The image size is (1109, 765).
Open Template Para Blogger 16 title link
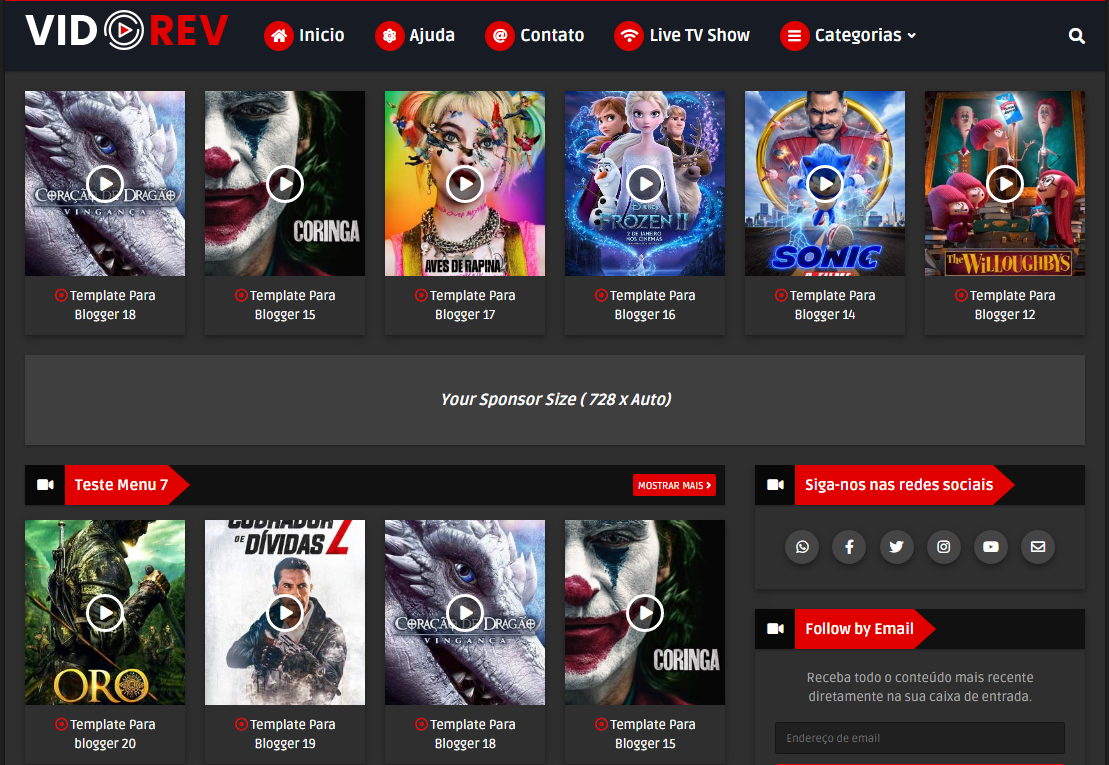[645, 305]
